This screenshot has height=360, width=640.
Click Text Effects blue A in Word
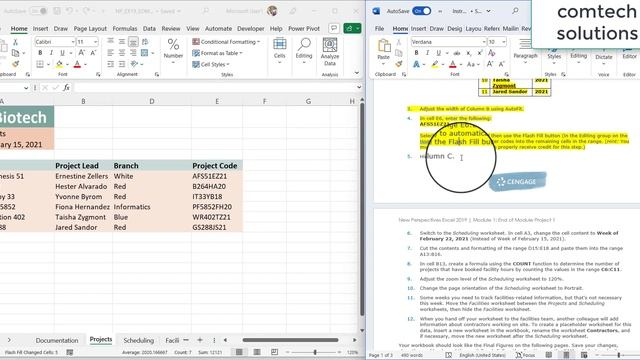pos(416,64)
